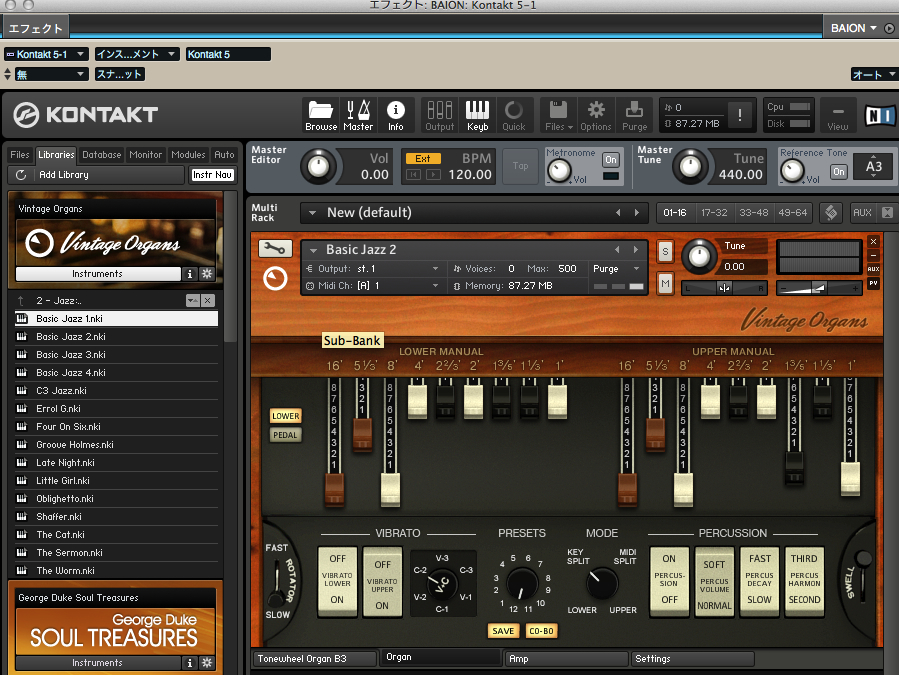Open the Kontakt 5-1 plugin dropdown
Screen dimensions: 899x675
pyautogui.click(x=46, y=54)
